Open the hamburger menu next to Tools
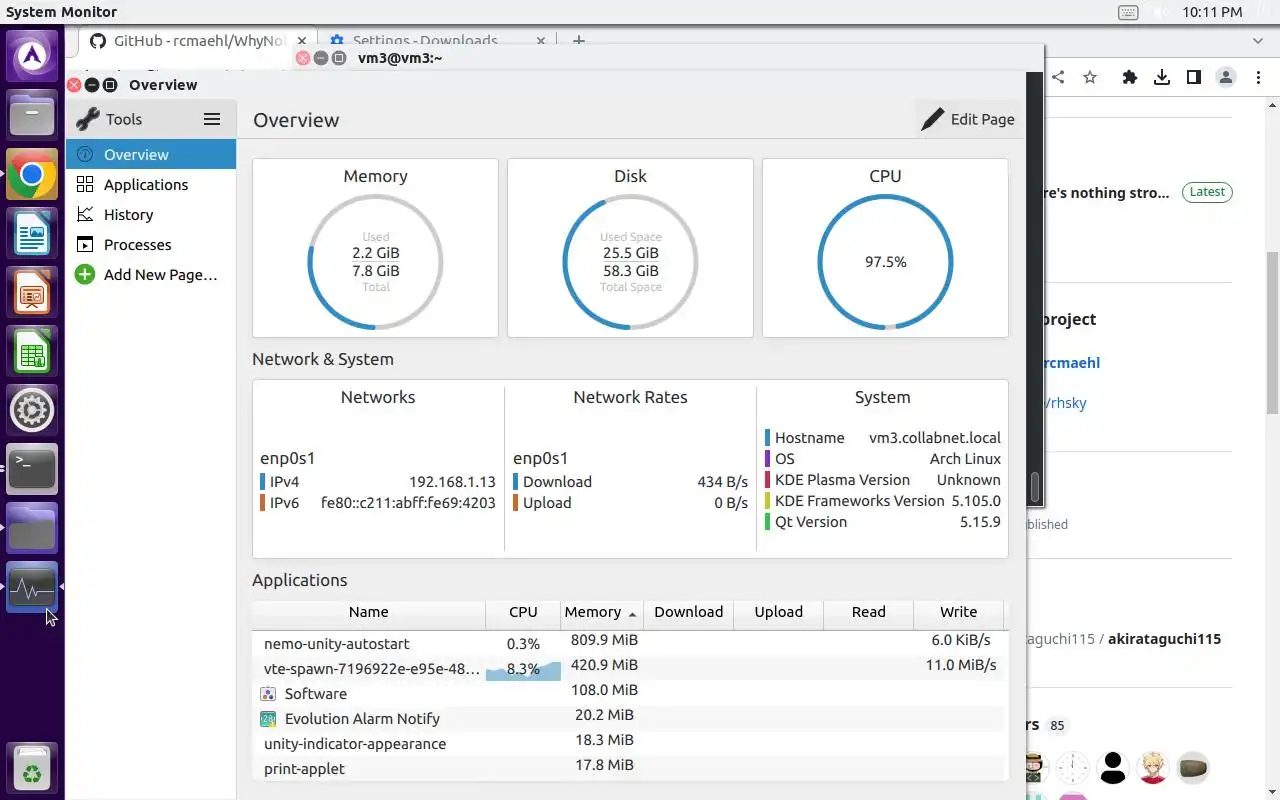 tap(212, 119)
